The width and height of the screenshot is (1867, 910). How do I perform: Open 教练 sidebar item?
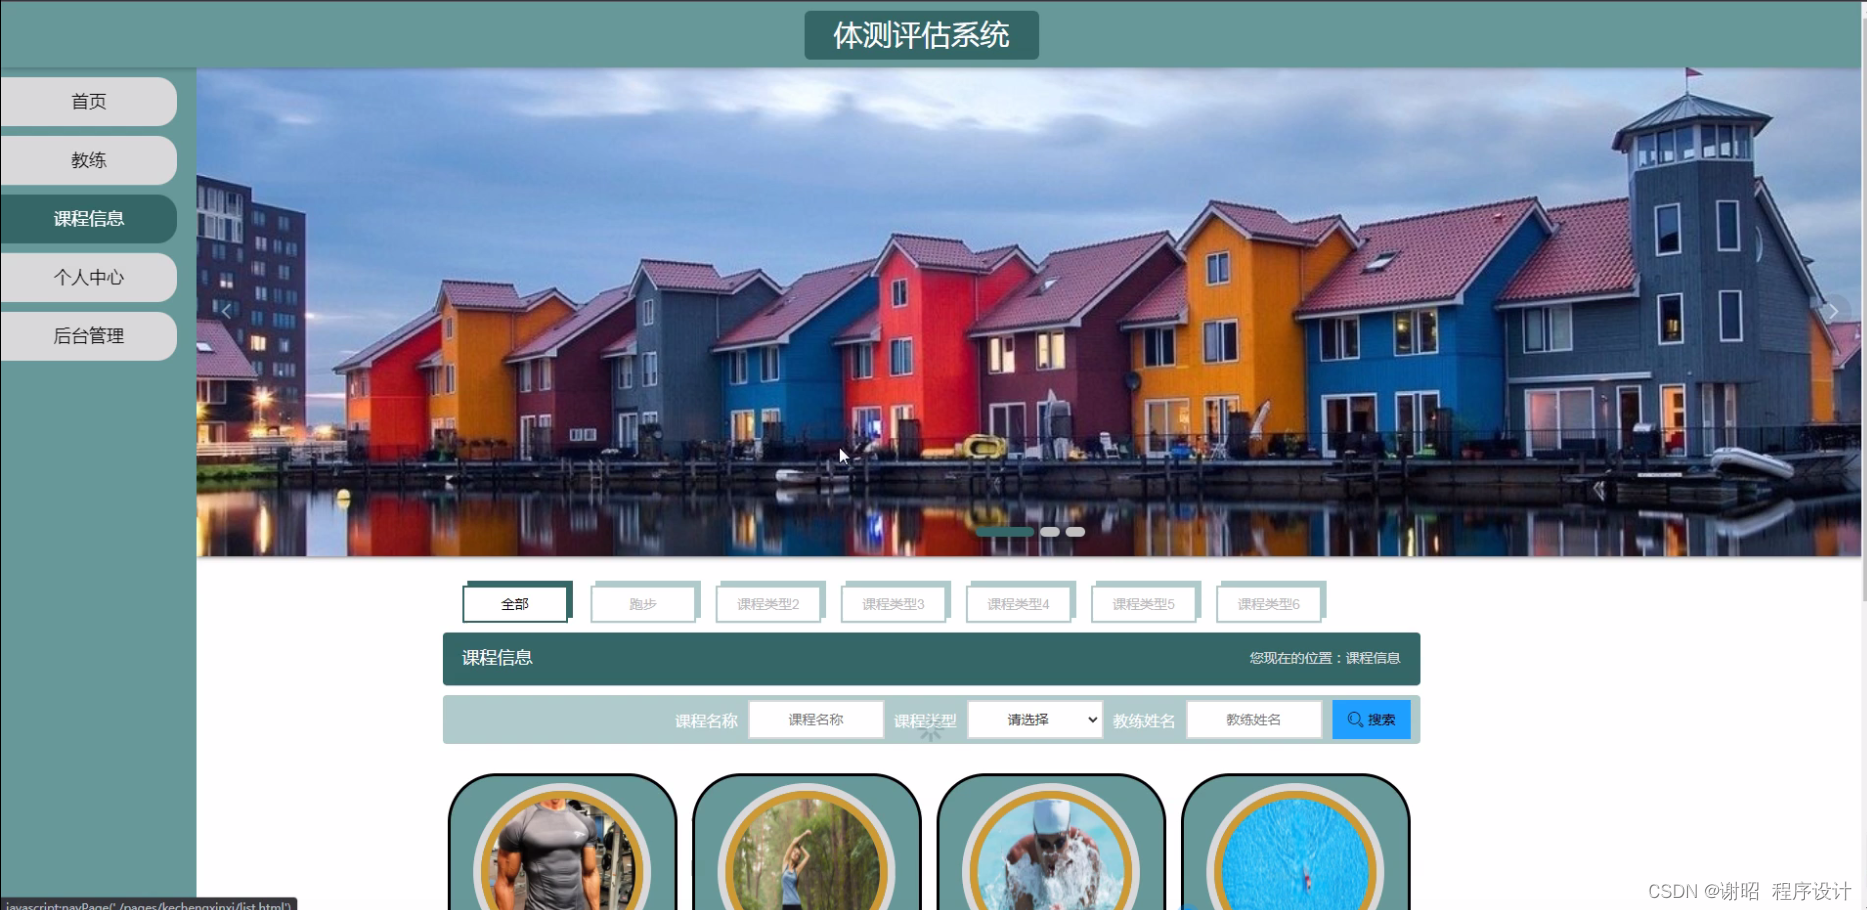88,160
